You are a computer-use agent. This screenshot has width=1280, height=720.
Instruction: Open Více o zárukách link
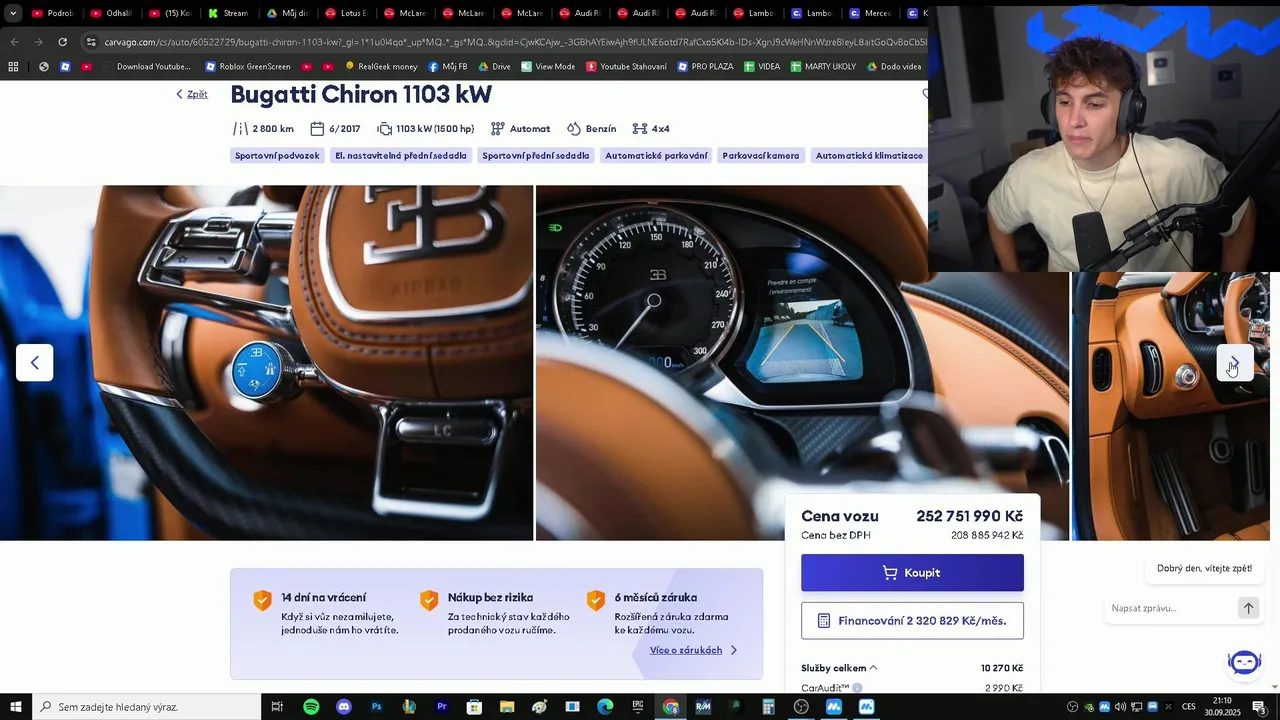694,650
